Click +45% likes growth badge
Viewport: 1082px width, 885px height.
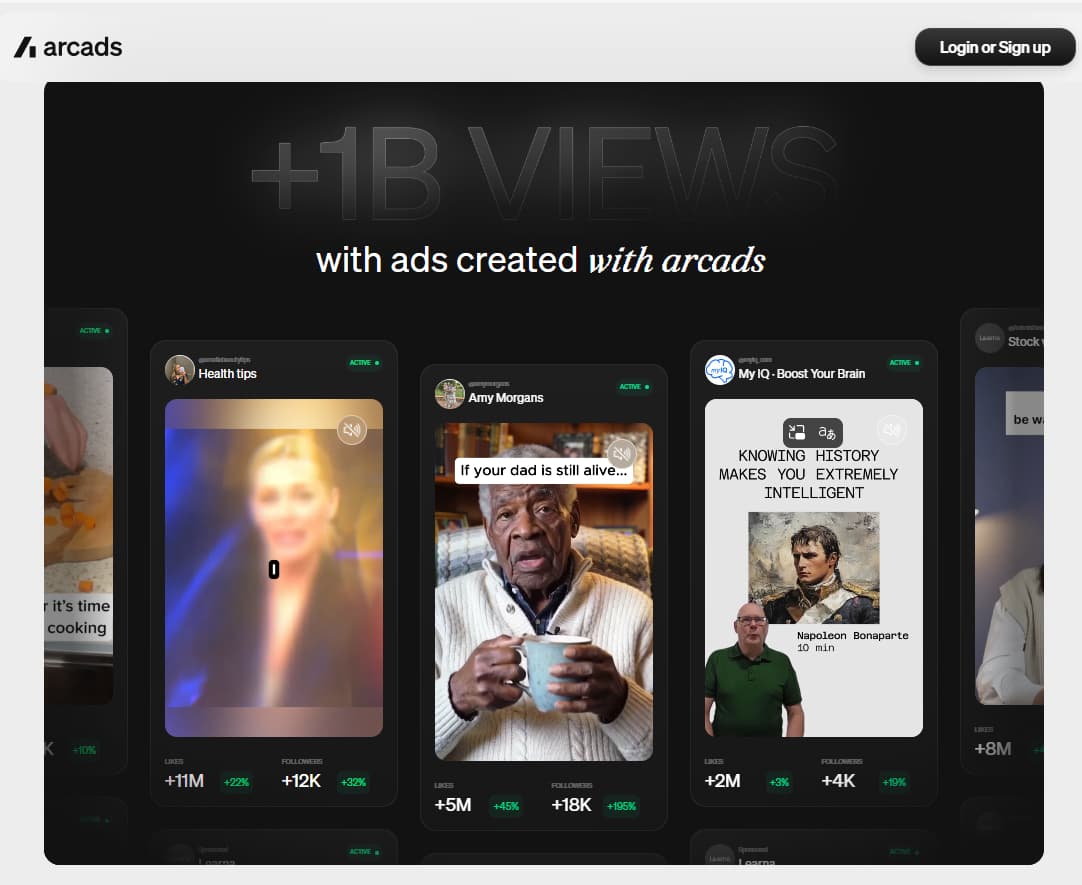506,806
